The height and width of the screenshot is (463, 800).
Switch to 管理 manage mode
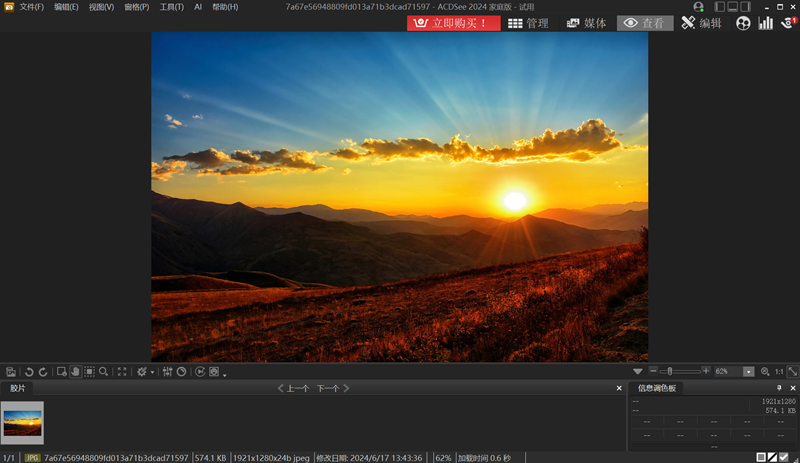click(x=529, y=23)
